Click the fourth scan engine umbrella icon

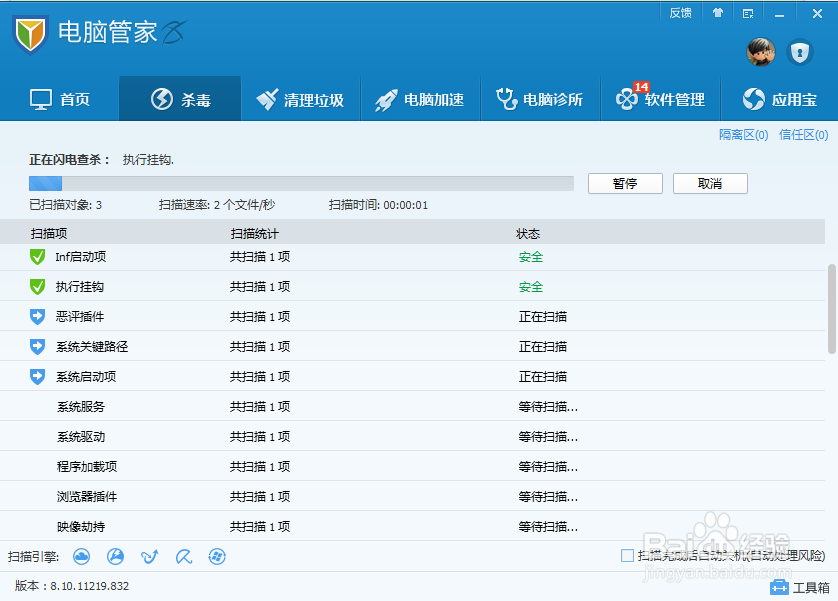click(x=183, y=557)
